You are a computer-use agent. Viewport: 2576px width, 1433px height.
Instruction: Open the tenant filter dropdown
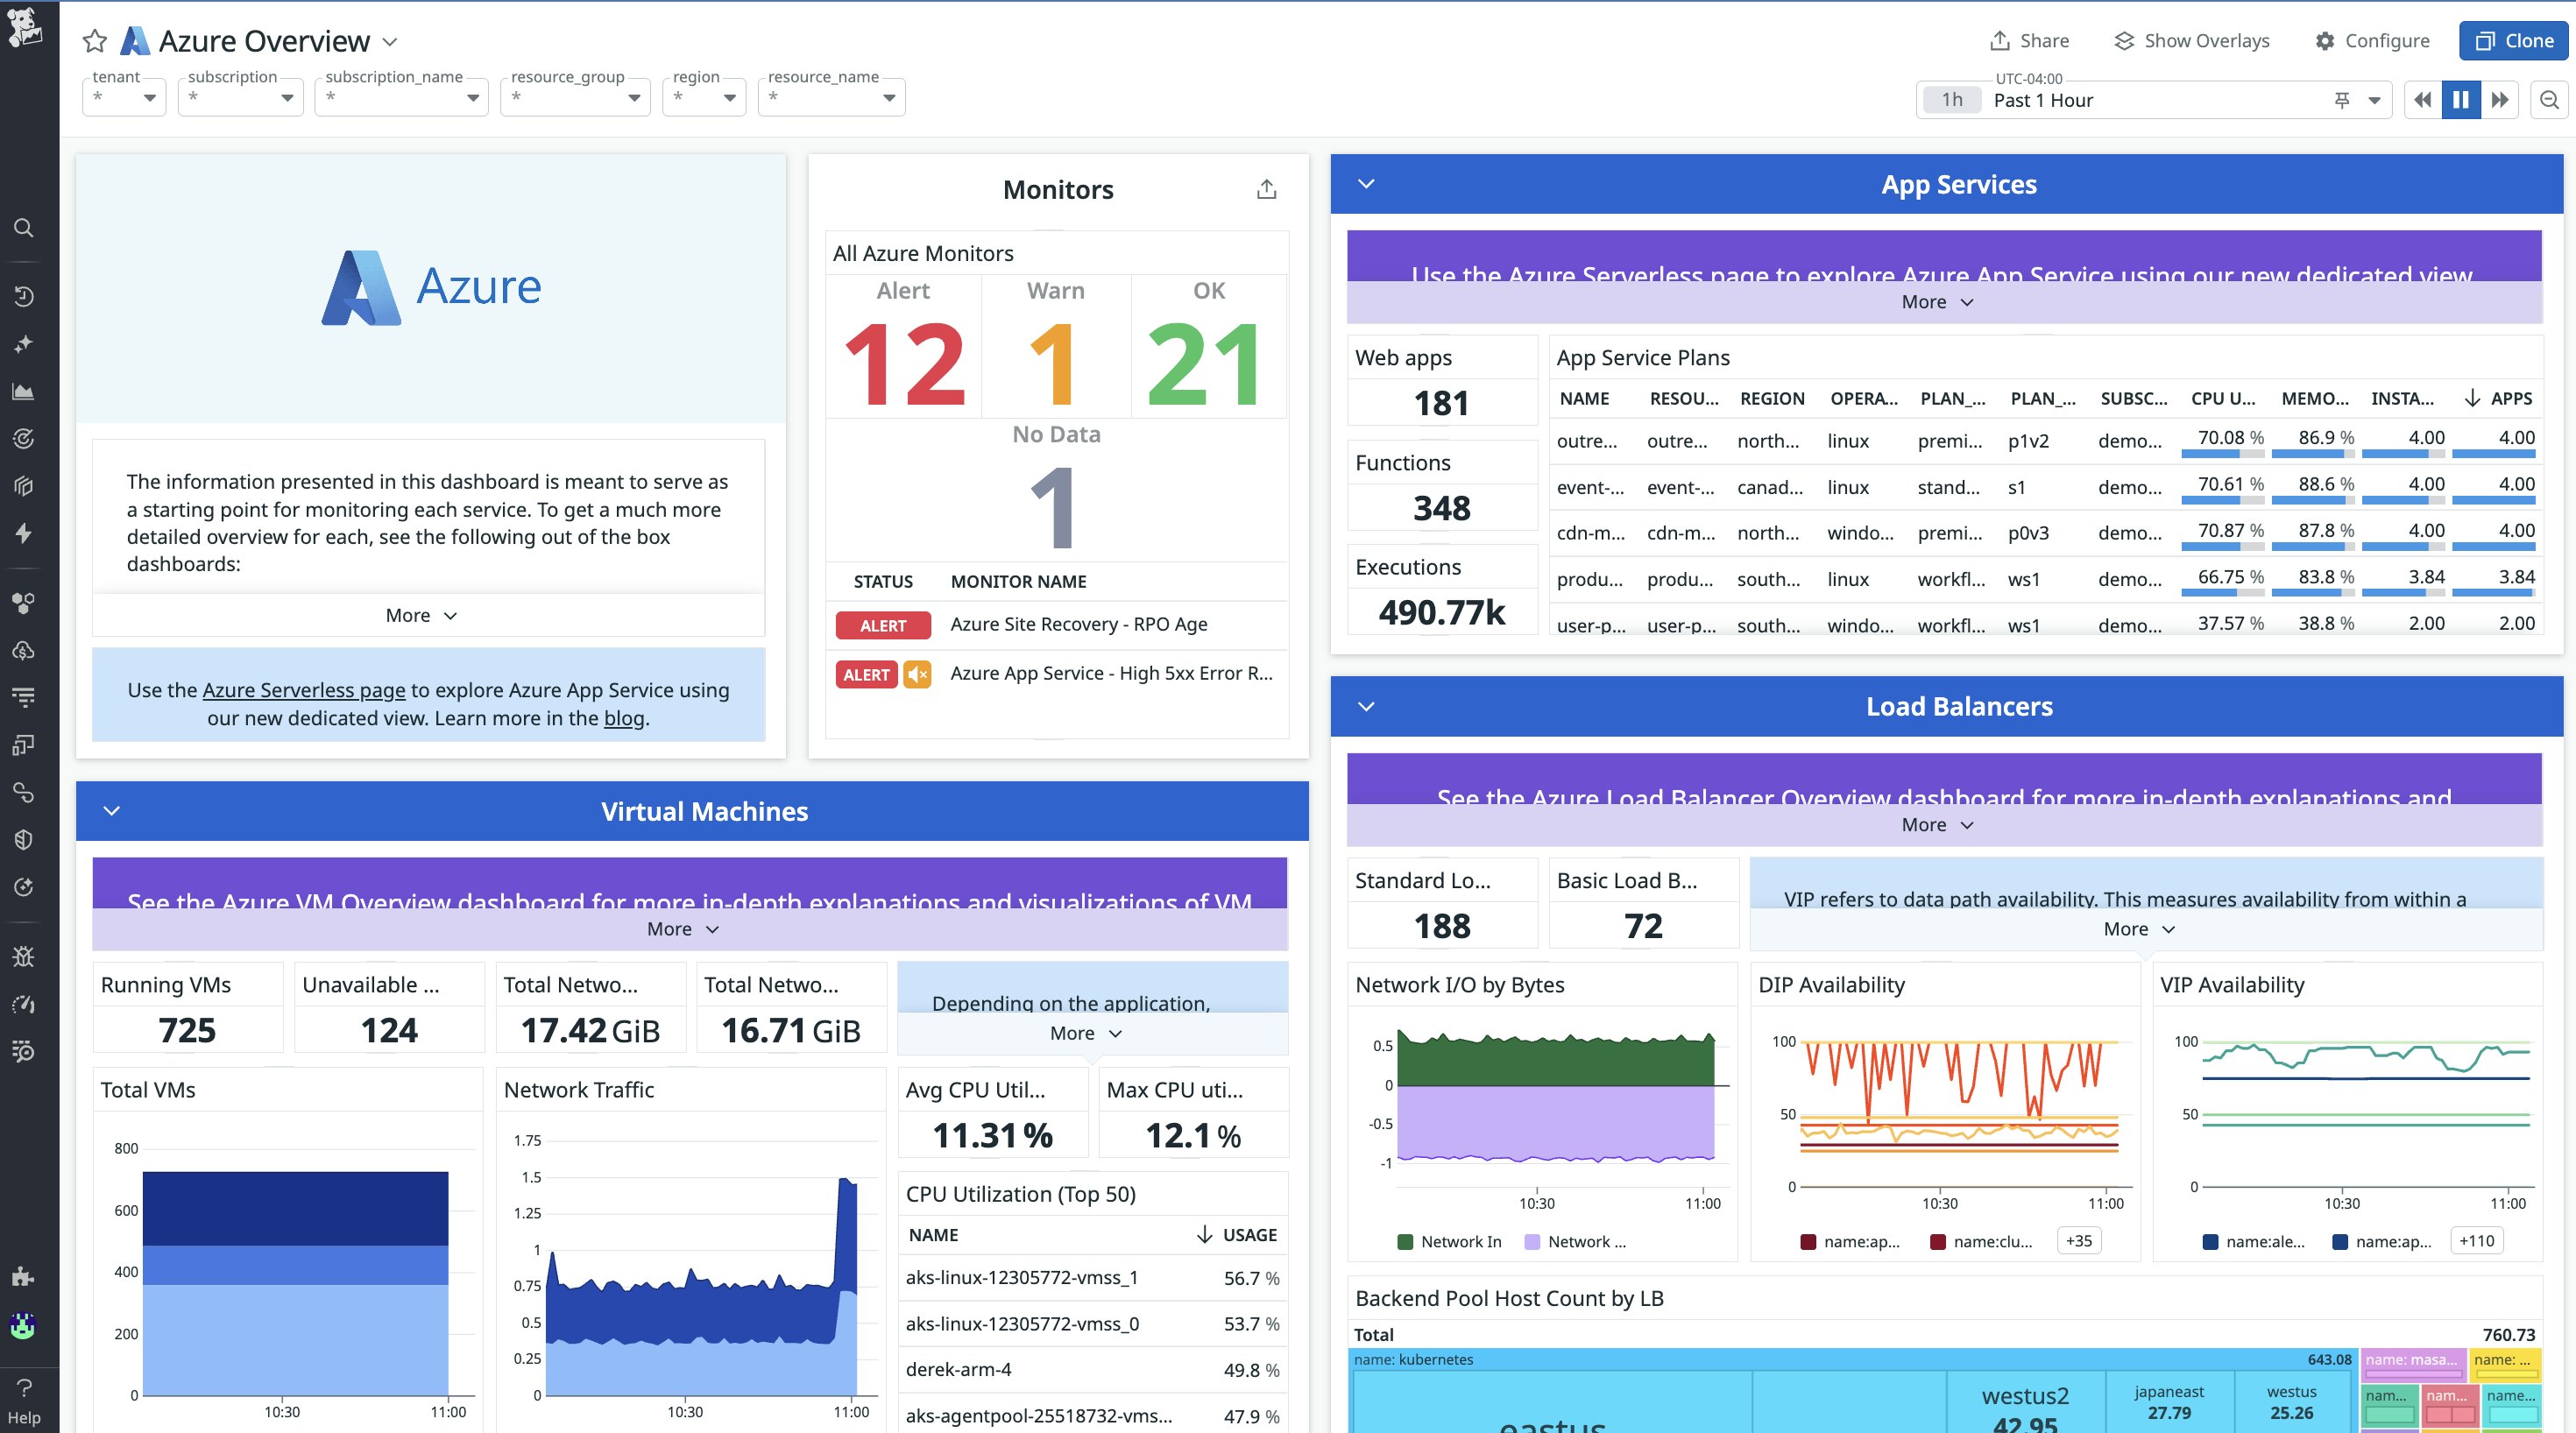click(x=124, y=98)
